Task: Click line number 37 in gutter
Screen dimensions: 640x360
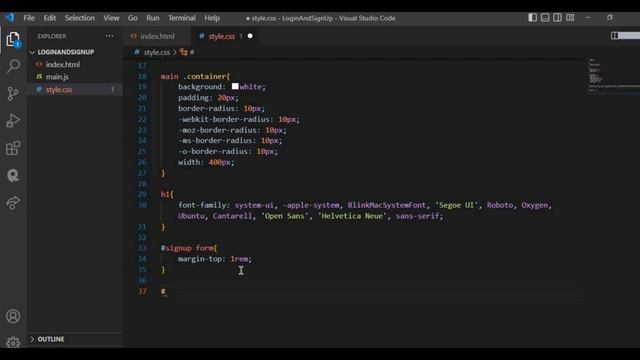Action: (142, 291)
